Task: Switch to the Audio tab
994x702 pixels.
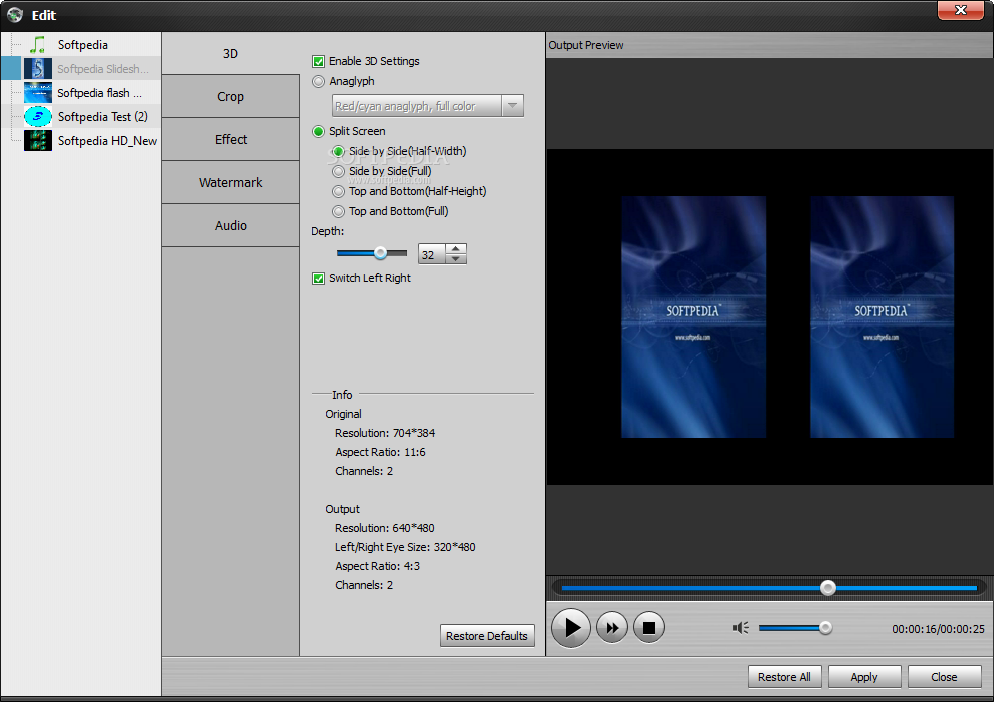Action: (230, 226)
